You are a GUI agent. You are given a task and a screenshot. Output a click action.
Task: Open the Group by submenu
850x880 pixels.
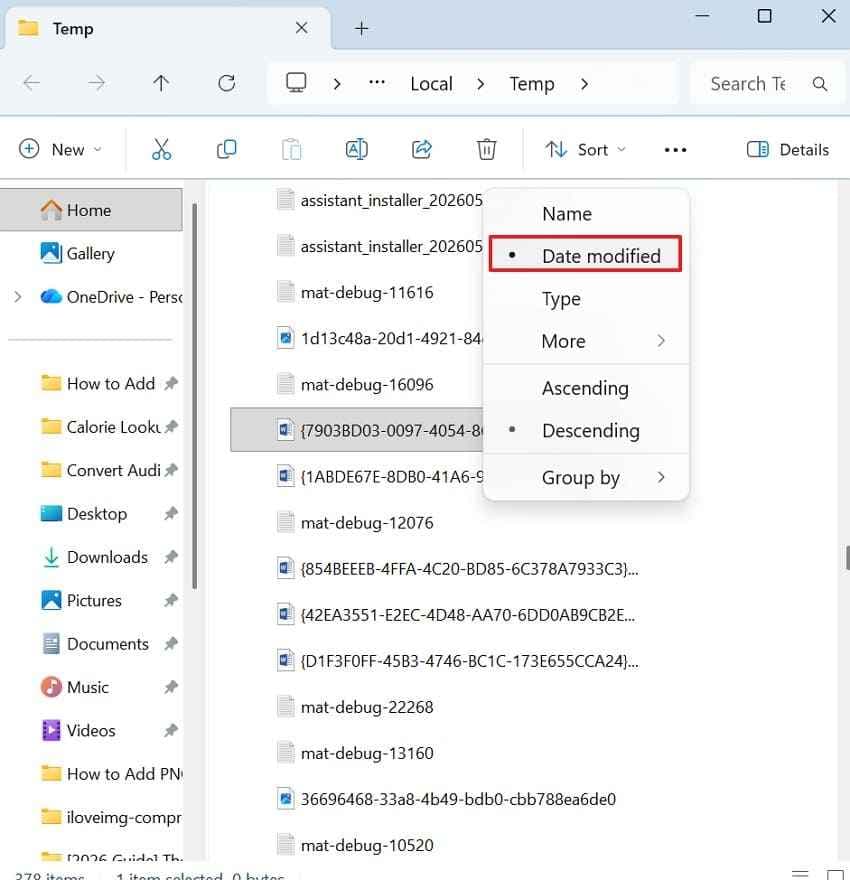pos(586,478)
